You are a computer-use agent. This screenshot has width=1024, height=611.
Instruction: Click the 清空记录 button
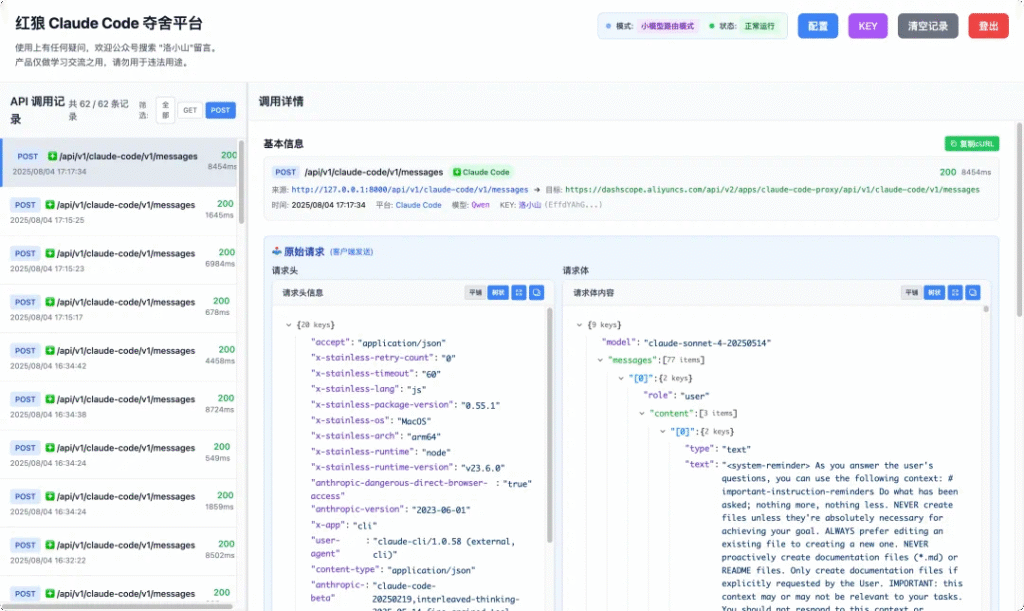(927, 26)
